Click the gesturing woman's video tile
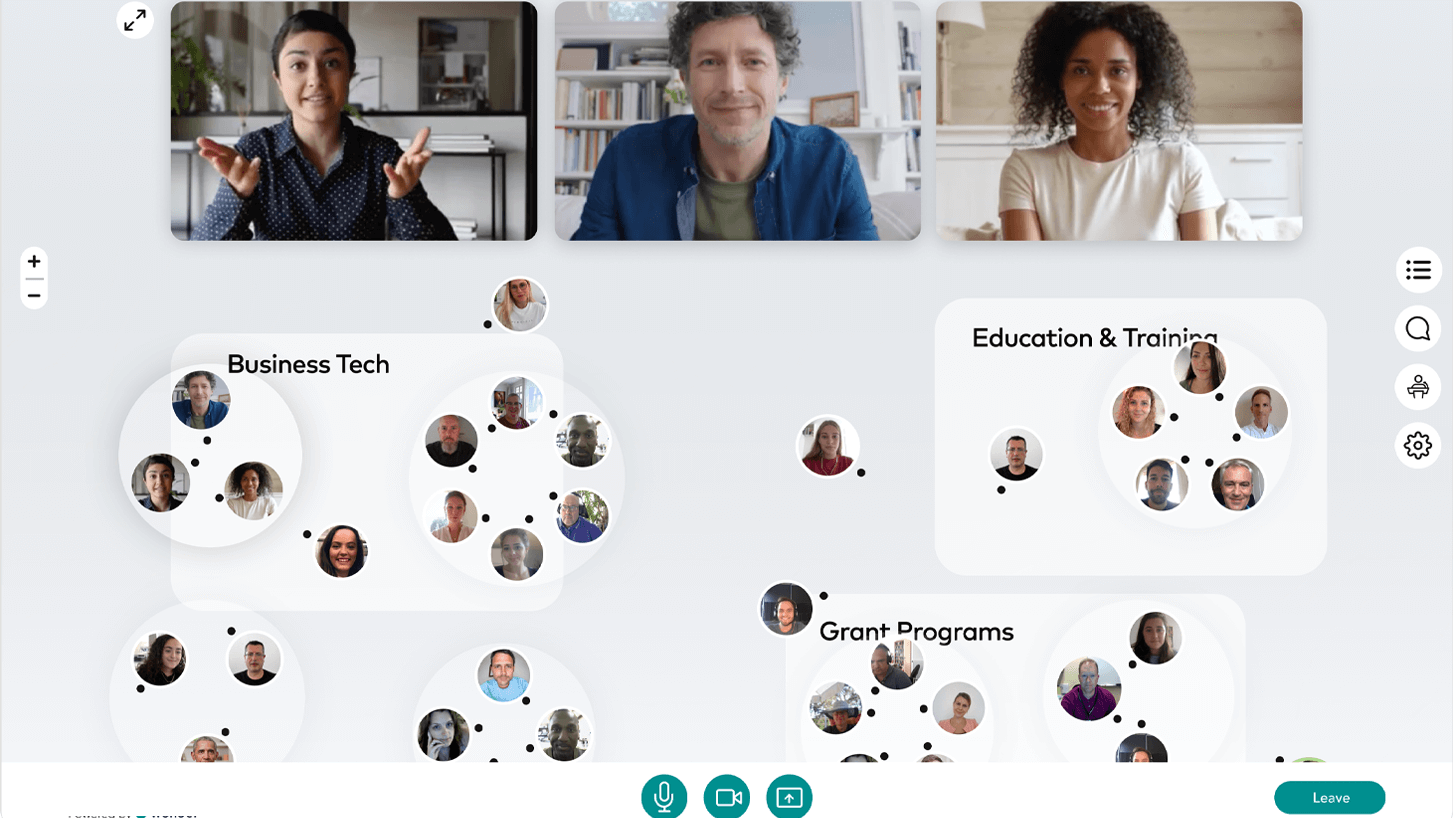Screen dimensions: 1453x818 click(x=354, y=121)
